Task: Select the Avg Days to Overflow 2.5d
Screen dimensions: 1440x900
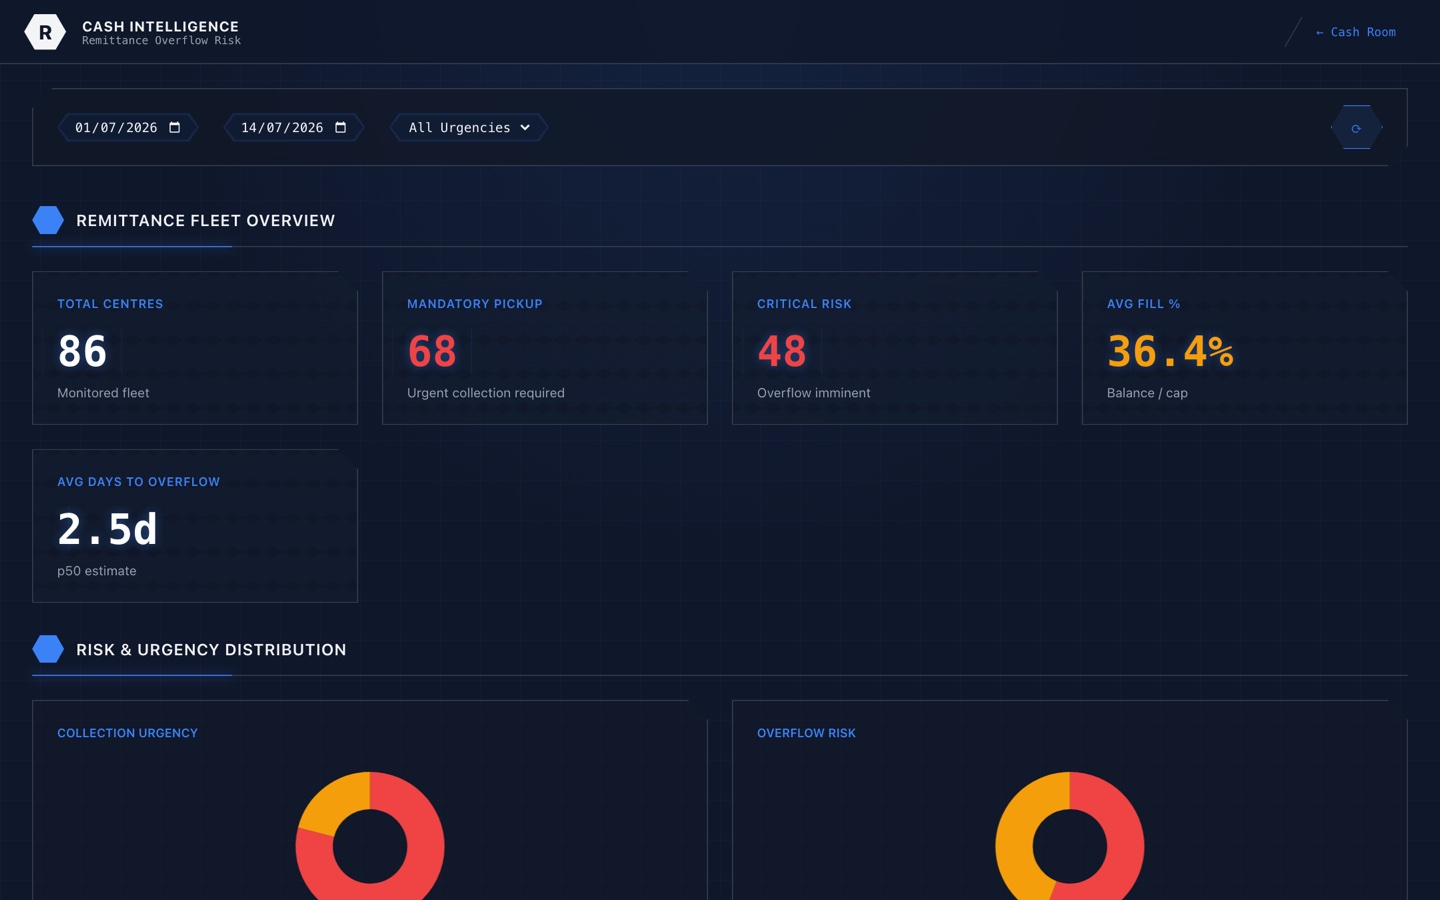Action: (x=108, y=529)
